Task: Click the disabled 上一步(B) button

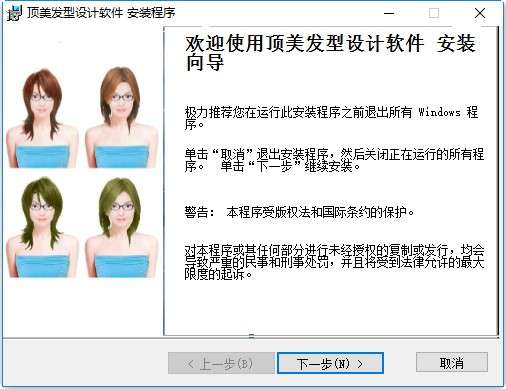Action: click(221, 363)
